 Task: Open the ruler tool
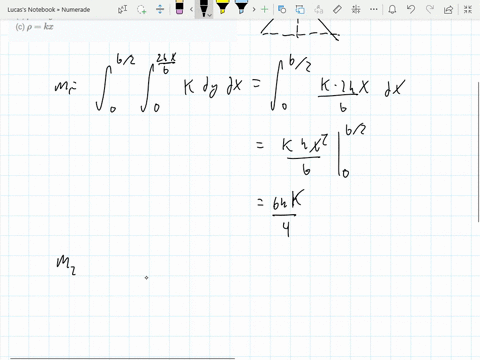[x=337, y=9]
